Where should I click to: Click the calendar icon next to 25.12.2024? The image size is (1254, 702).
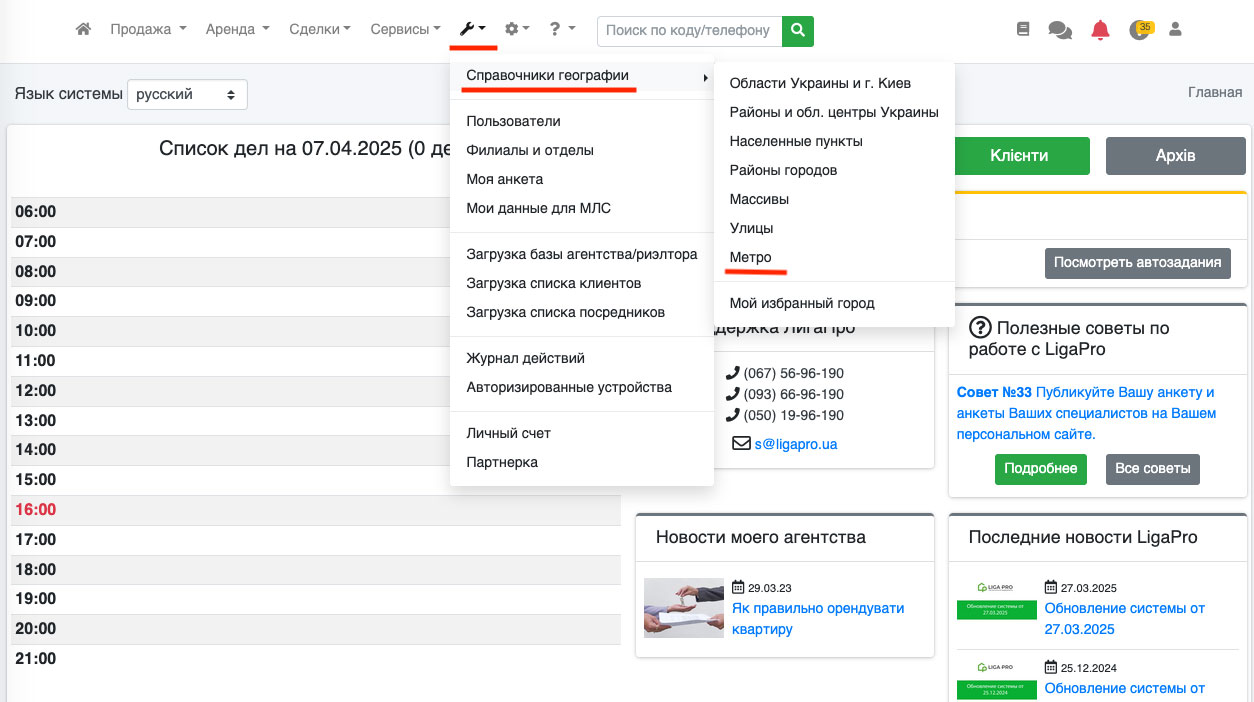pos(1051,667)
